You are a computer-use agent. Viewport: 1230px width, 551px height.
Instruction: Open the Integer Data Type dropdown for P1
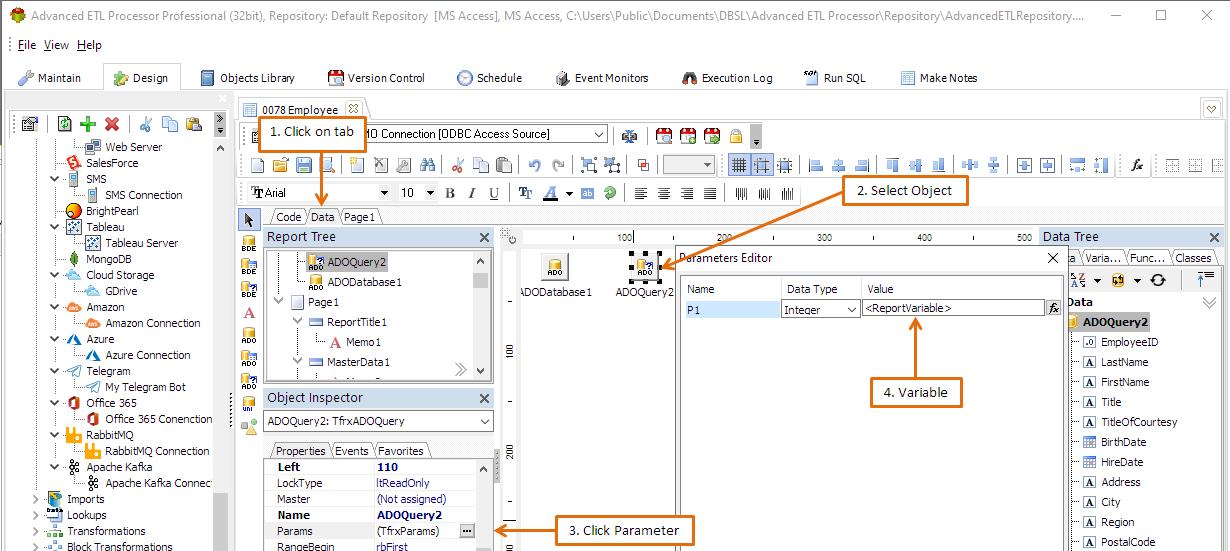(x=852, y=310)
